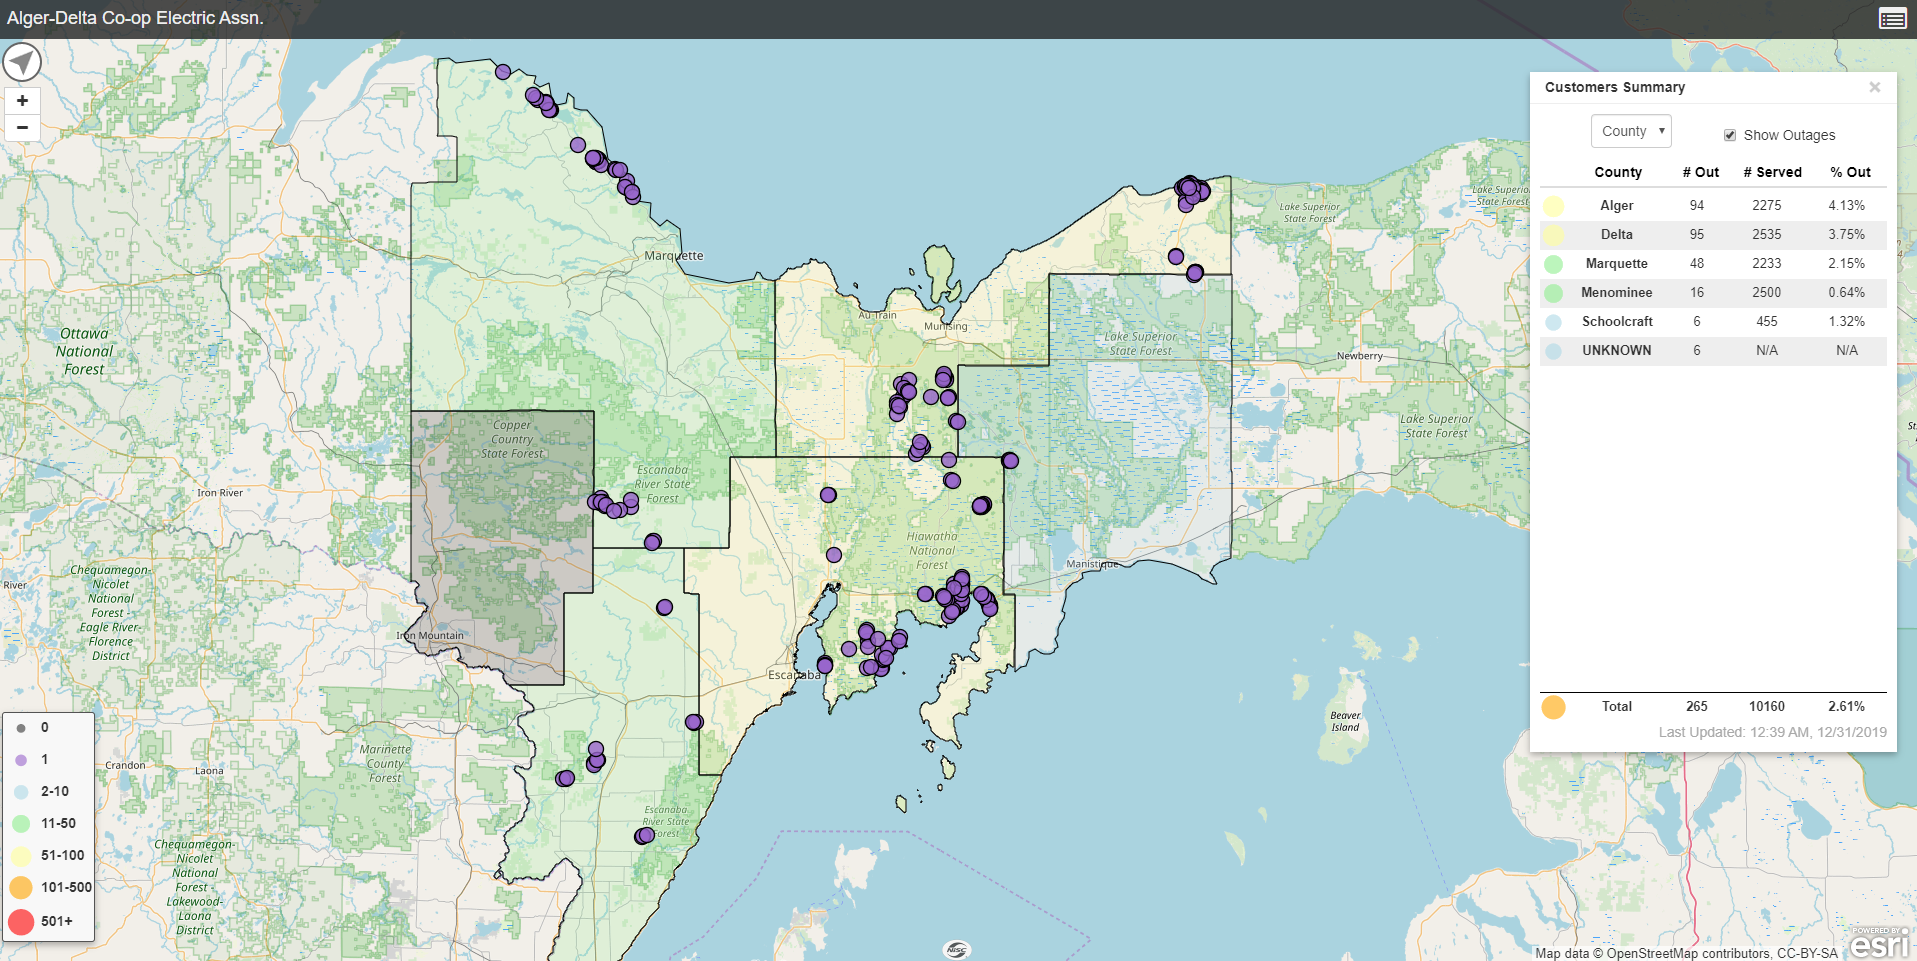Click the Manistique label on map
Viewport: 1917px width, 961px height.
pyautogui.click(x=1092, y=564)
